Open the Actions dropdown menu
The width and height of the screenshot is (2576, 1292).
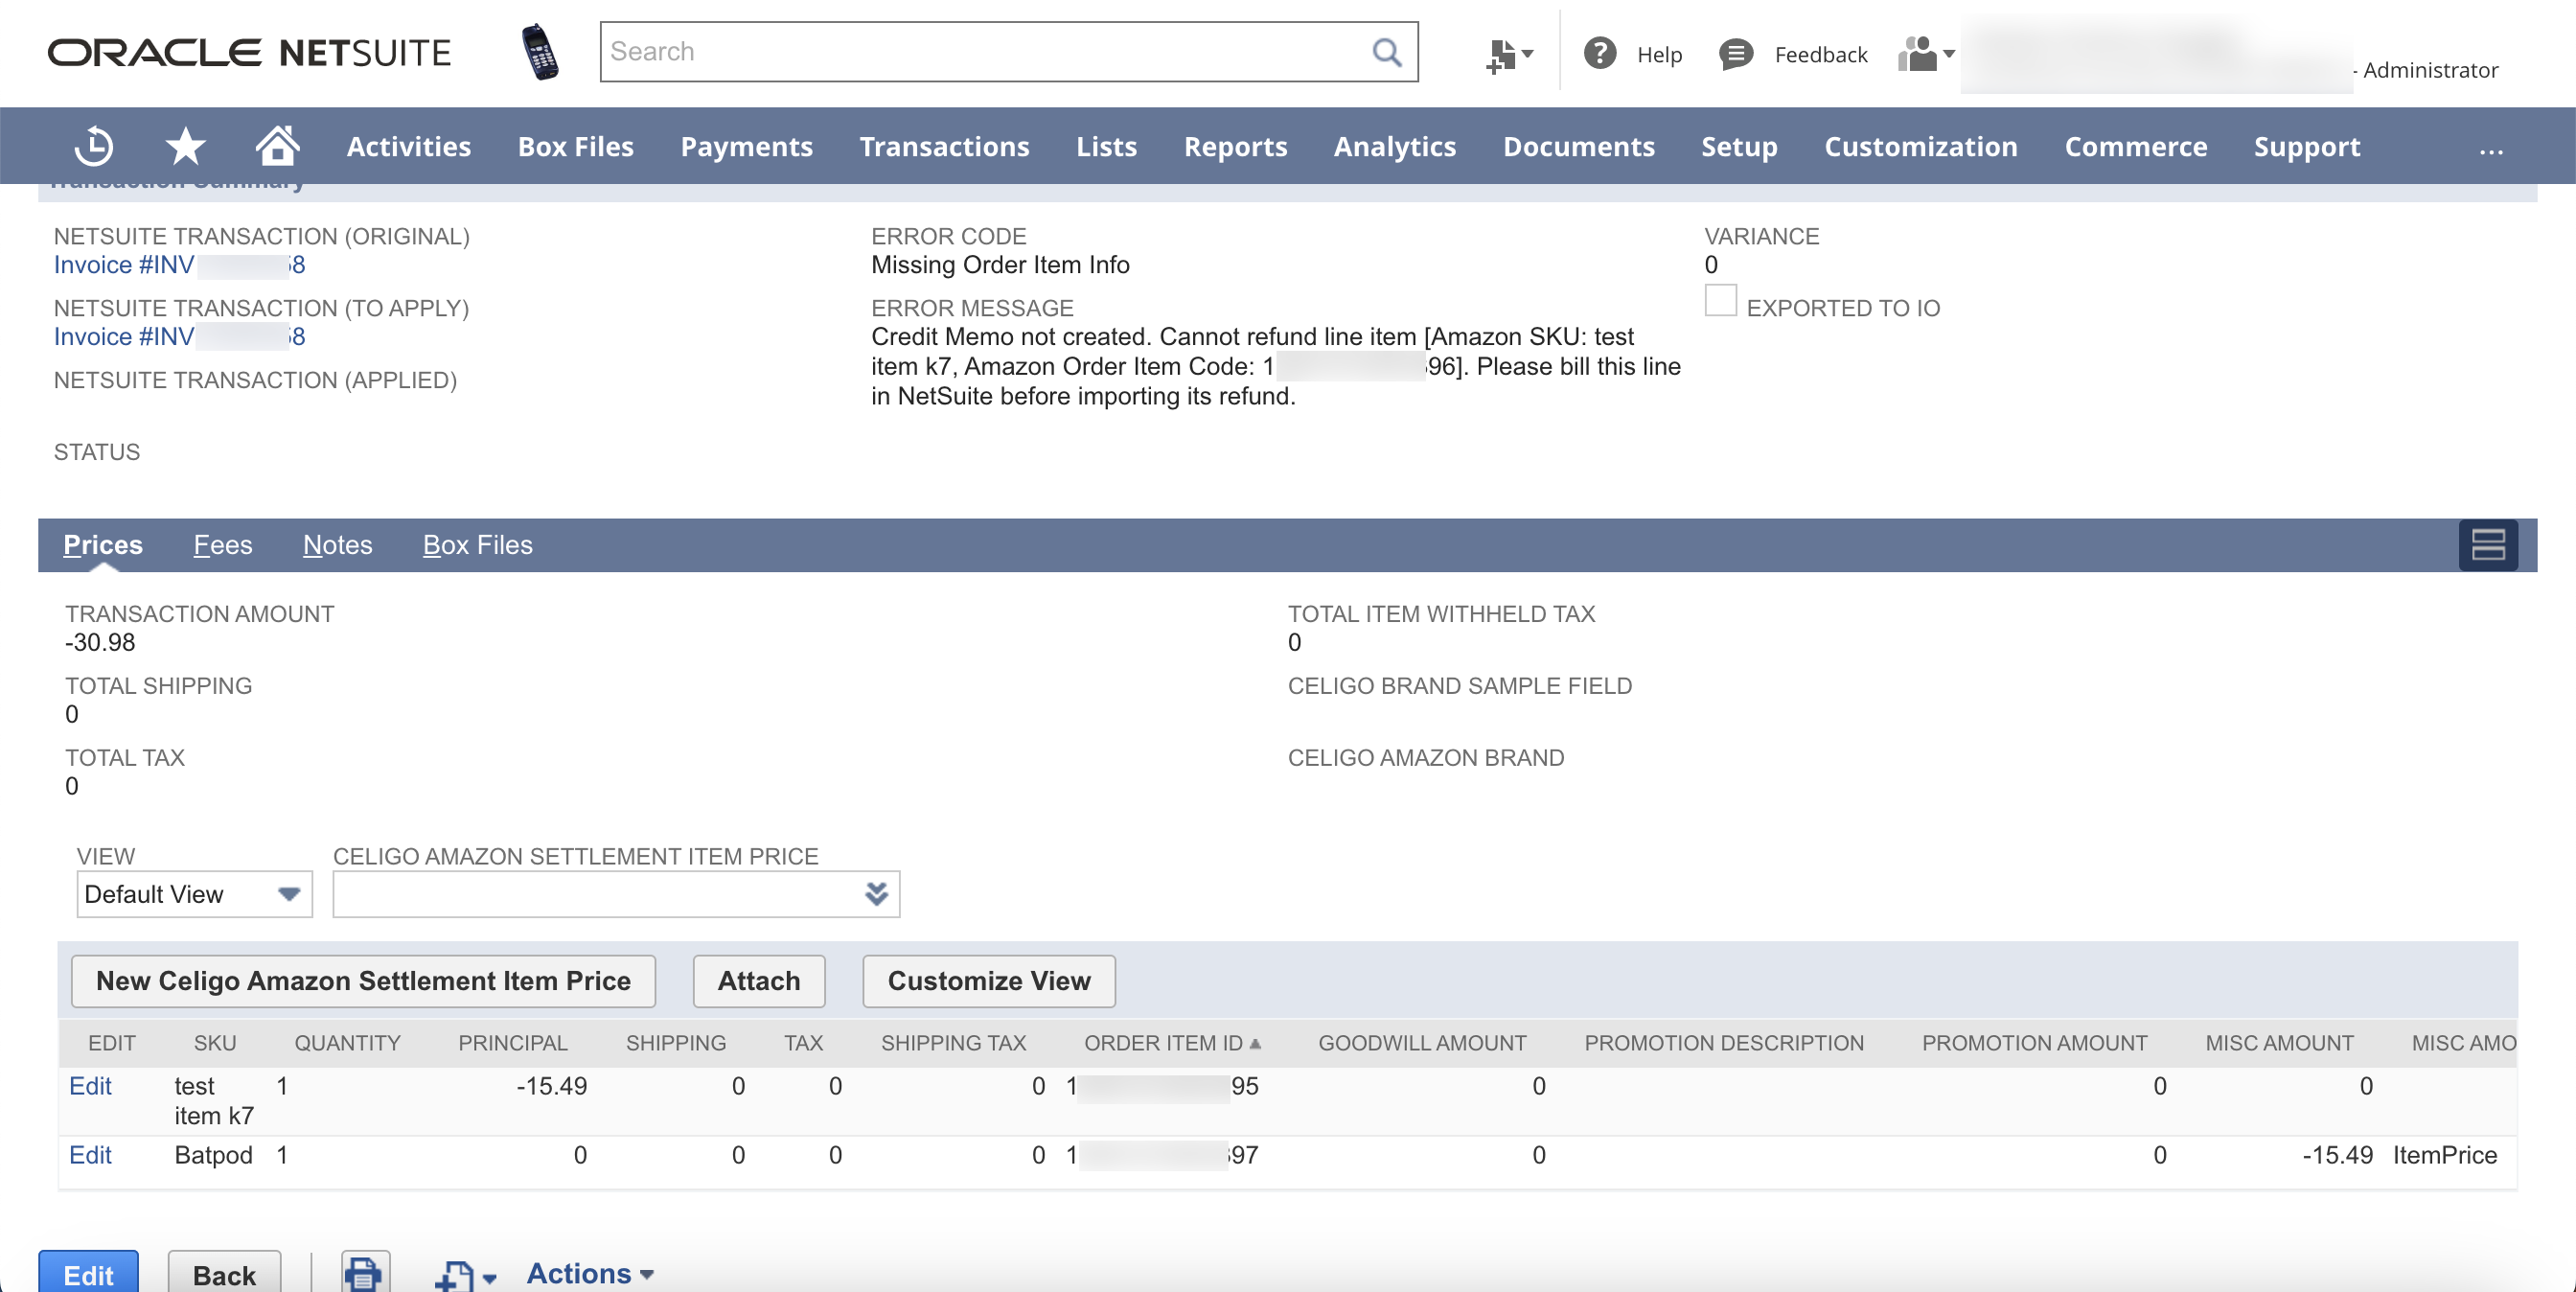(x=590, y=1274)
